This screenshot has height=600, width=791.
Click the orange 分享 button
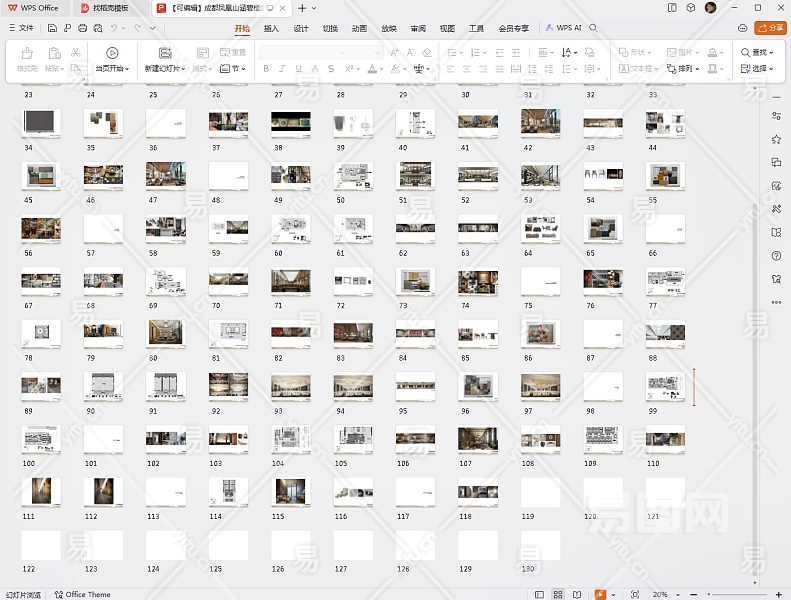770,28
